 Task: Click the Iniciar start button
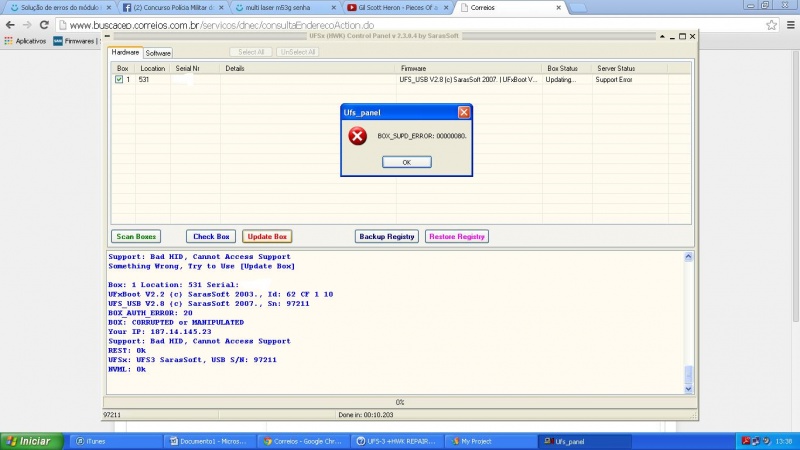pyautogui.click(x=30, y=440)
